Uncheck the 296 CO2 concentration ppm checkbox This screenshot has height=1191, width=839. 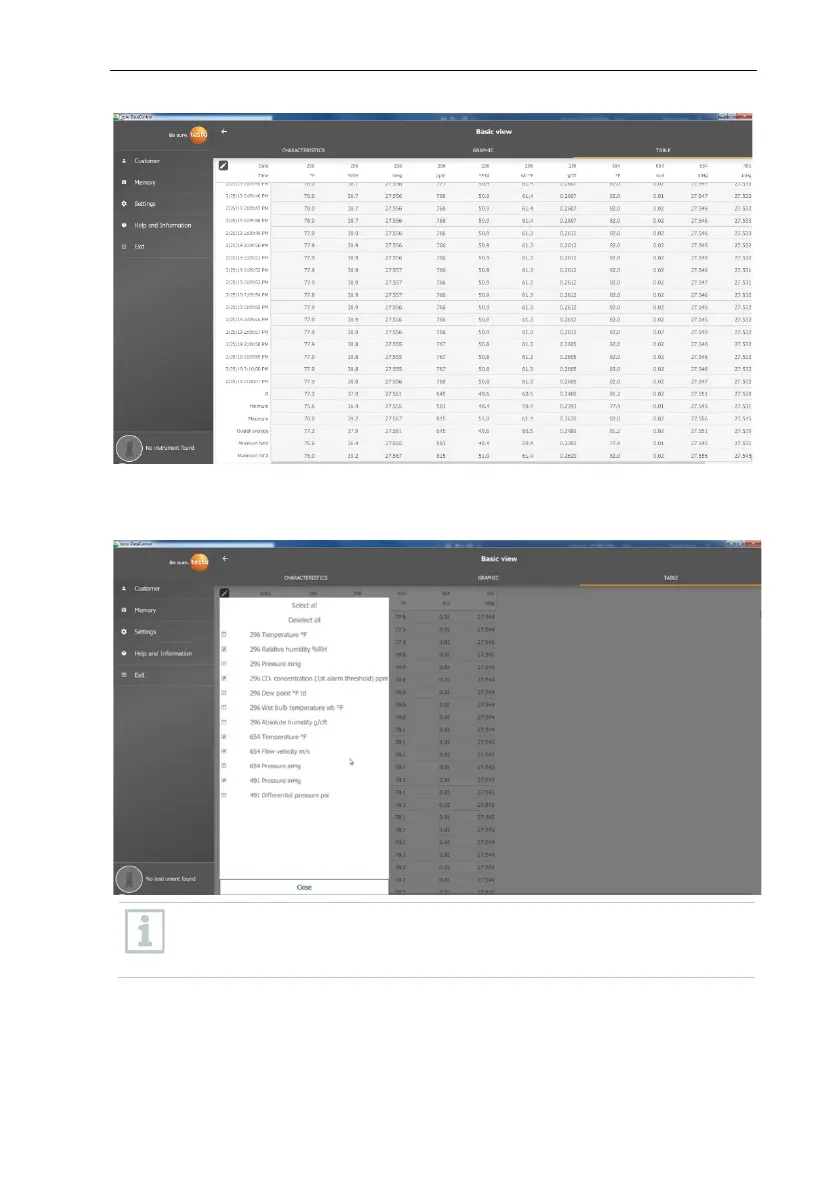[224, 678]
